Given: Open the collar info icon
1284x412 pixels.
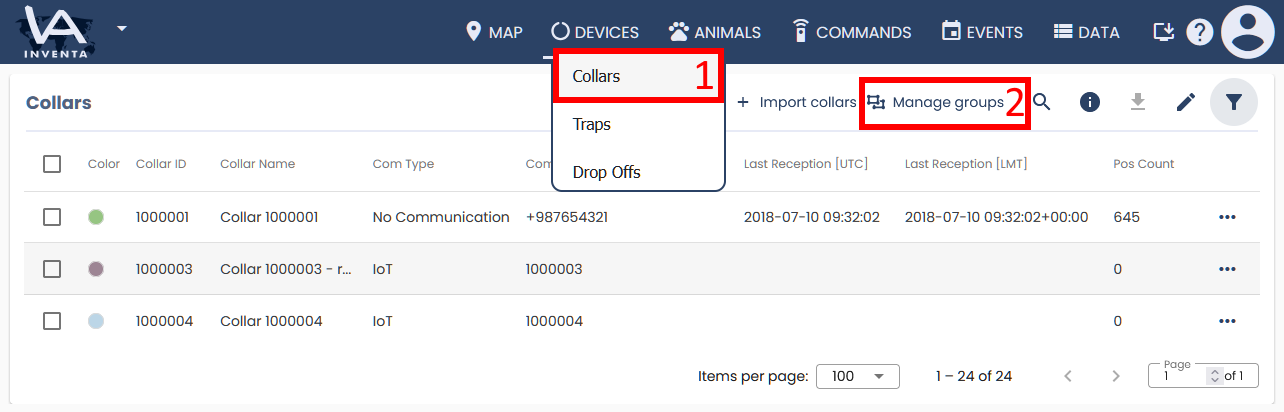Looking at the screenshot, I should pyautogui.click(x=1090, y=102).
